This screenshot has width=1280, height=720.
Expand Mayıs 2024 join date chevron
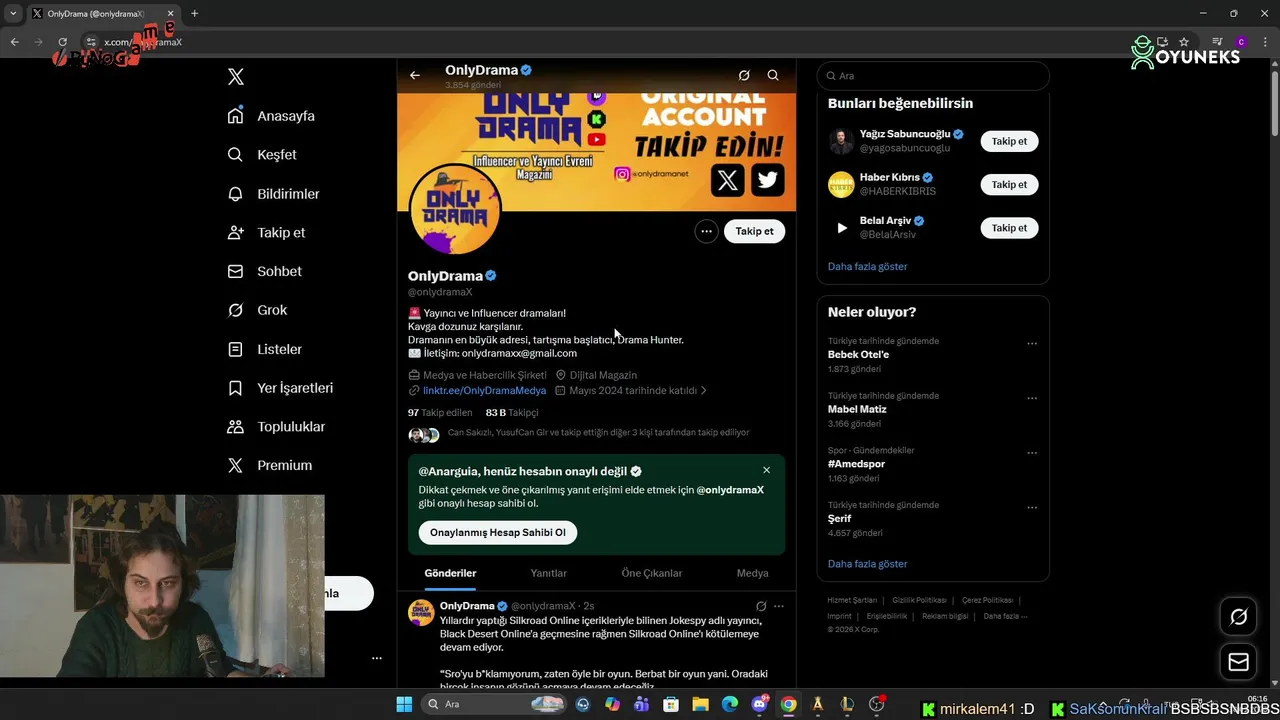pos(704,391)
